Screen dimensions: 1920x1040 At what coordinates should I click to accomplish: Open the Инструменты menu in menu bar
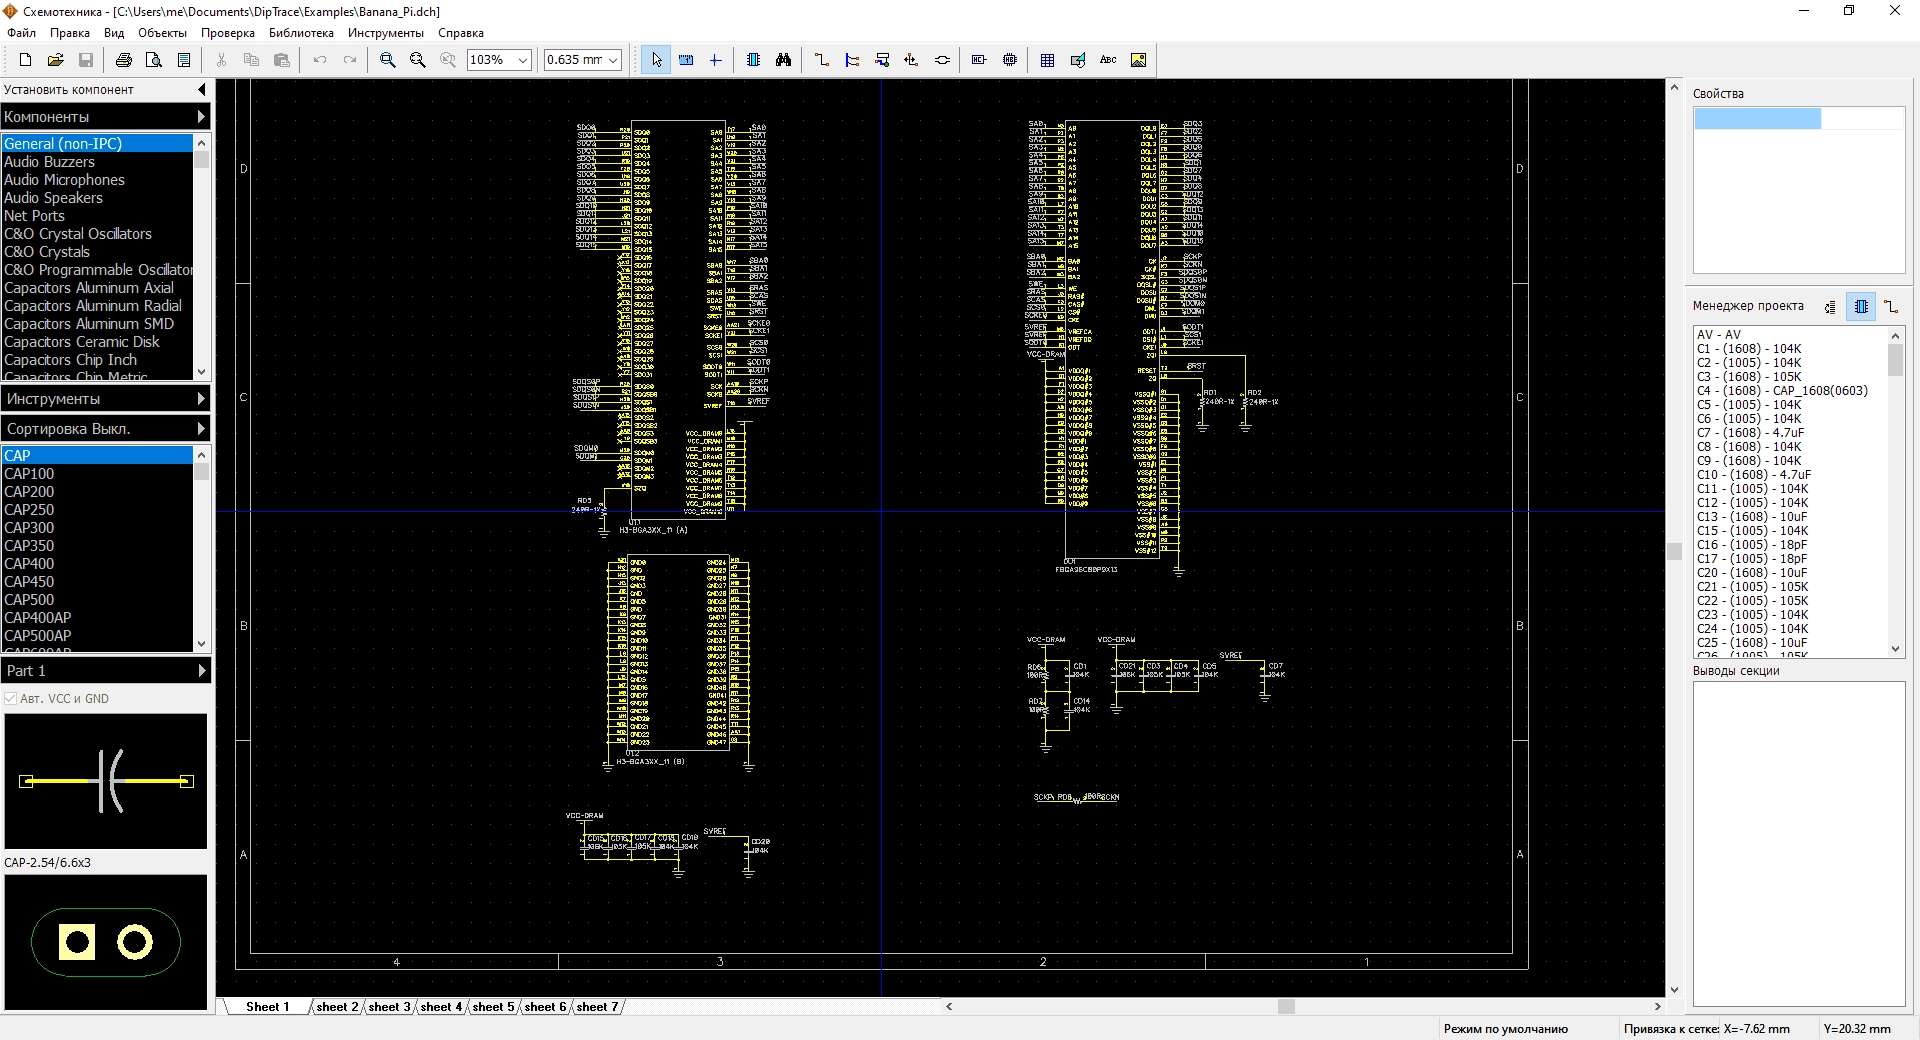[x=386, y=33]
